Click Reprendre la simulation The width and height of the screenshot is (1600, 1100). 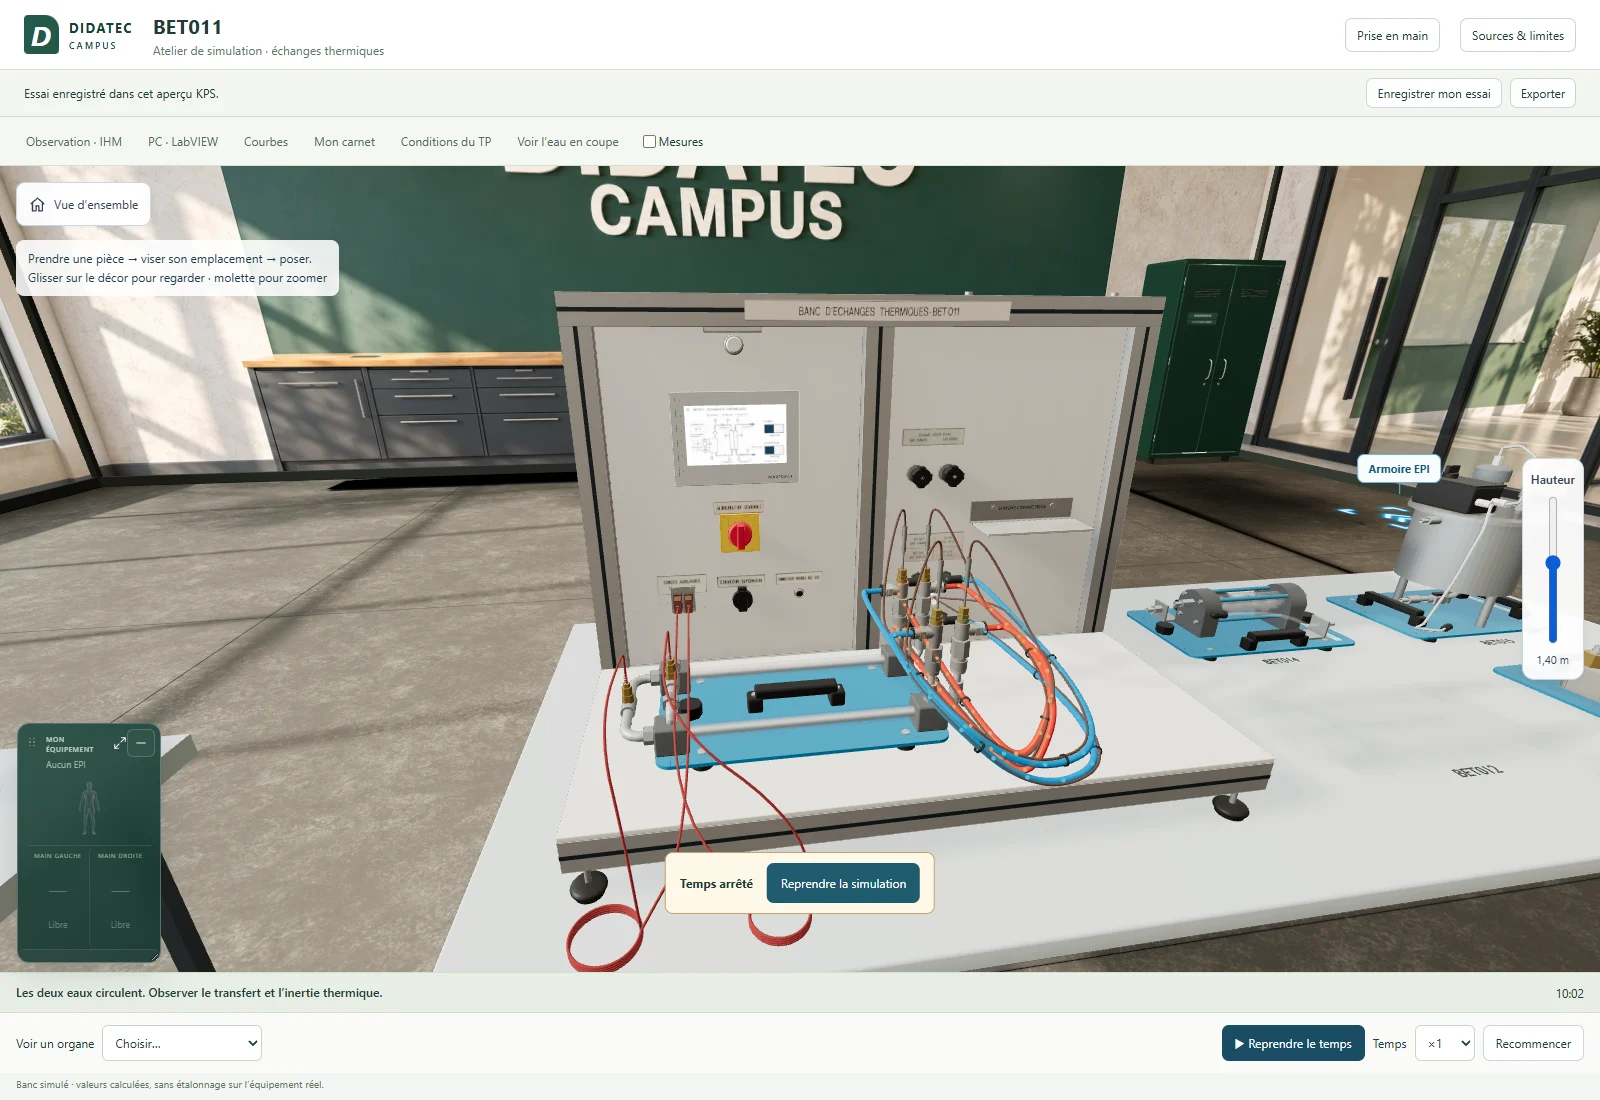tap(843, 883)
